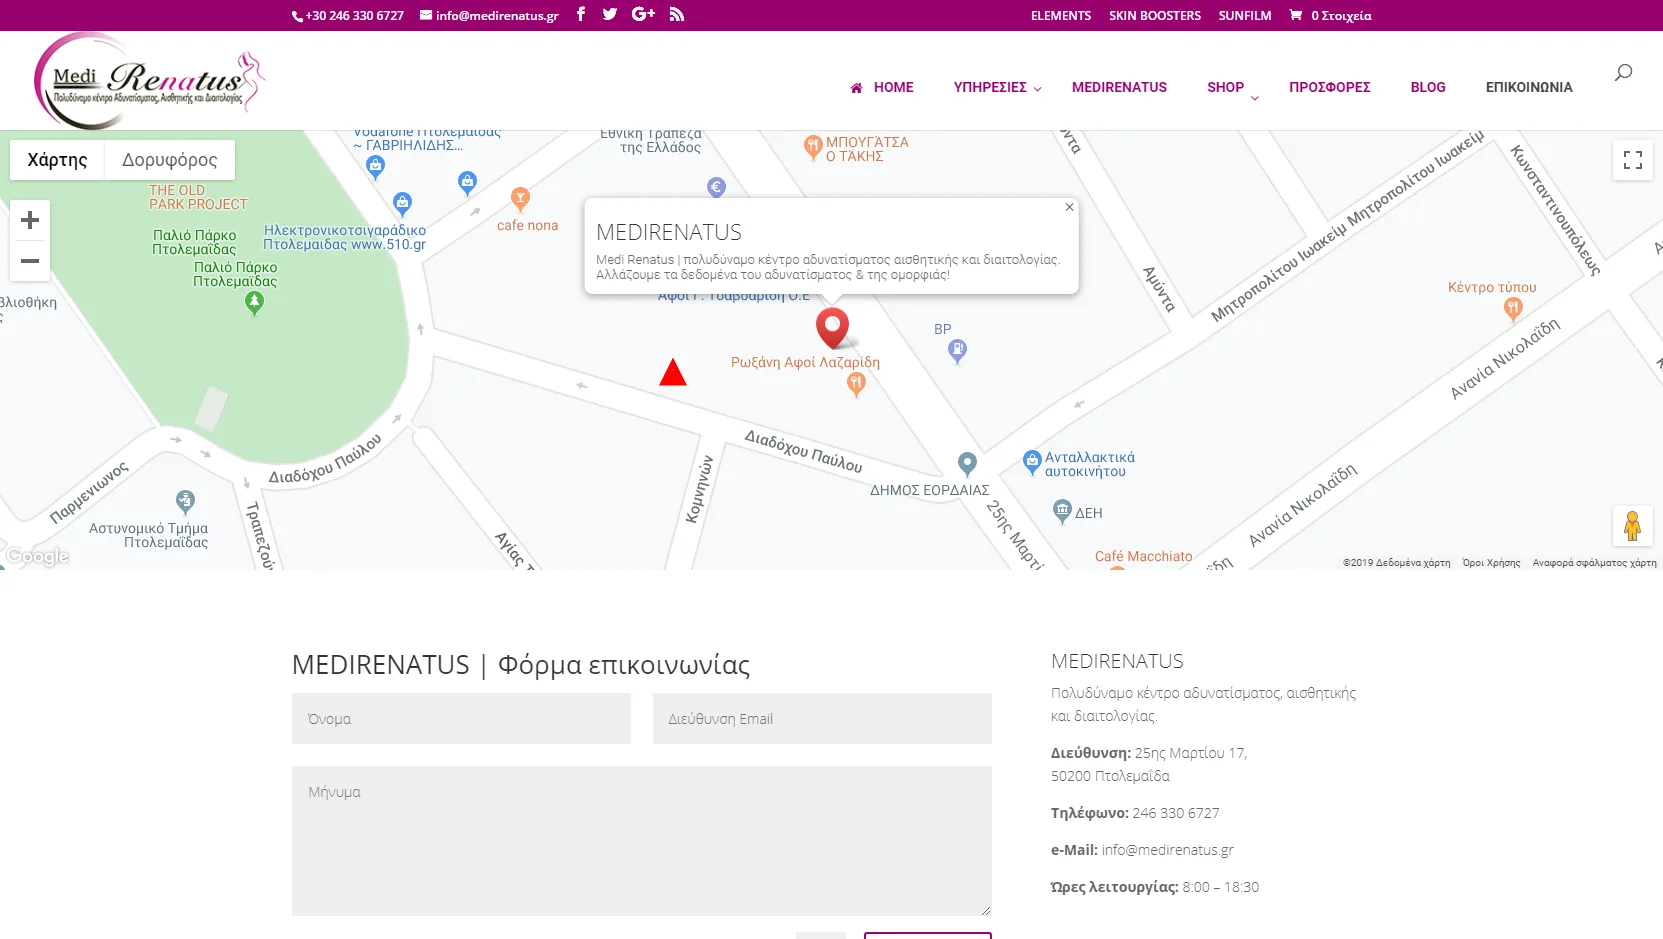Switch map to Χάρτης view

point(57,160)
